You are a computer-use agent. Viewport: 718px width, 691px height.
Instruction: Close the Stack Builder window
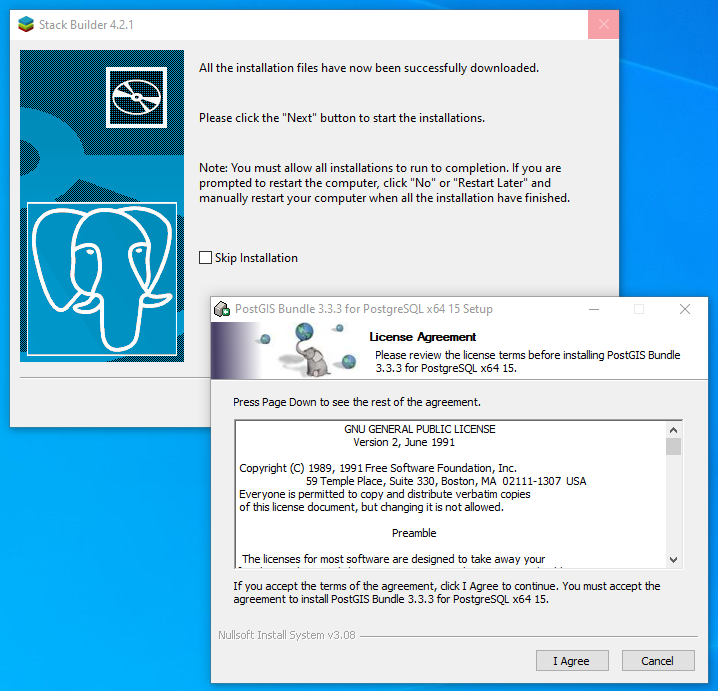[604, 24]
